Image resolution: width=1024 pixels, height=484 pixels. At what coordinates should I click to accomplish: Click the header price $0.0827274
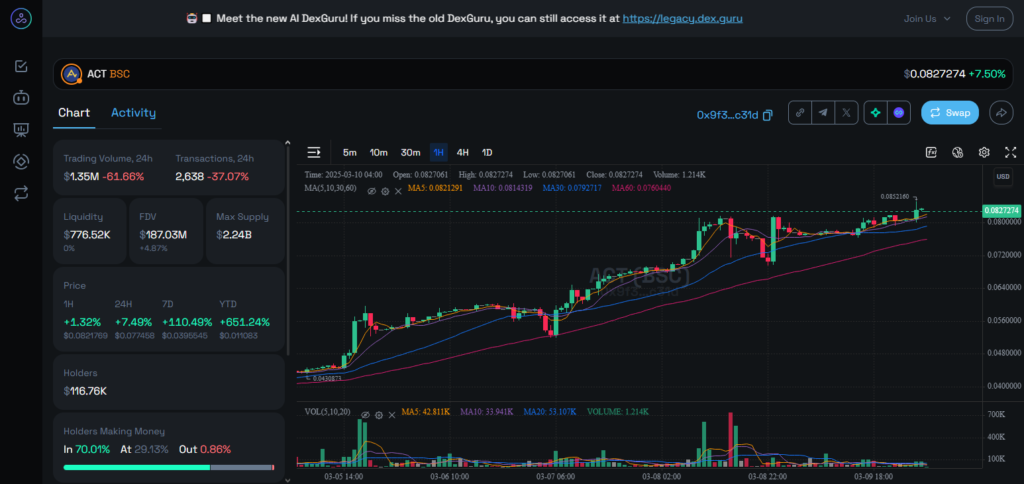(x=934, y=74)
